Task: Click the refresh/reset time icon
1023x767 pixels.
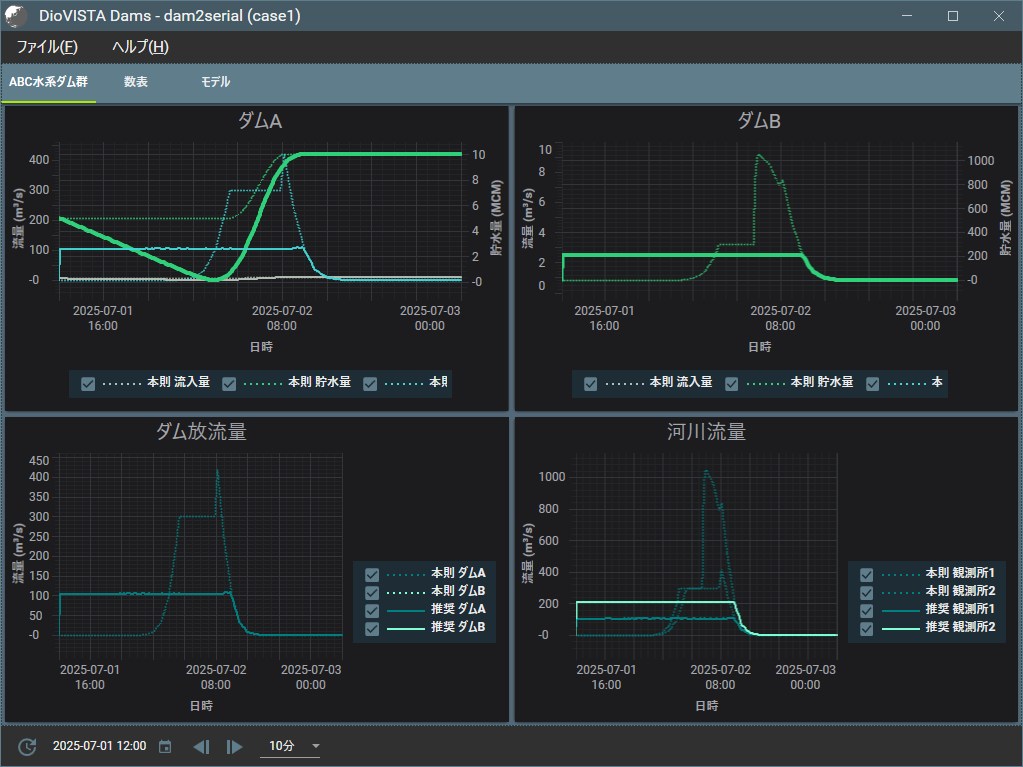Action: tap(28, 746)
